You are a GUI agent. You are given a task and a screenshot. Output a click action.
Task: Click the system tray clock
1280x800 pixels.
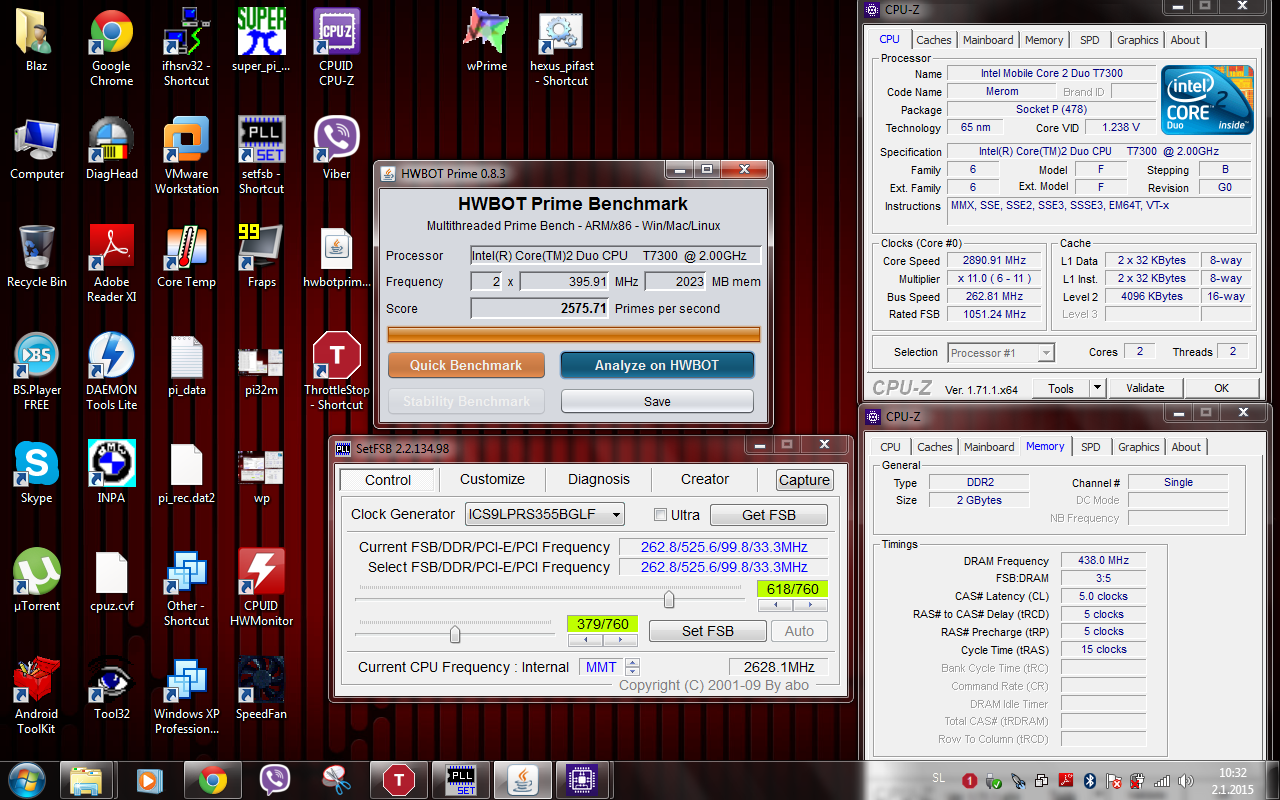[x=1233, y=780]
